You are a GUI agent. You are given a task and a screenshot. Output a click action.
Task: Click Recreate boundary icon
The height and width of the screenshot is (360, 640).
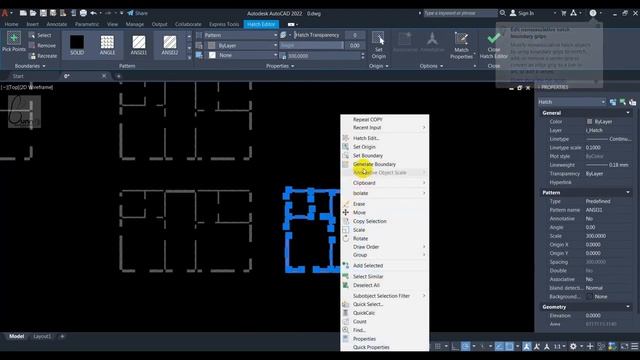pyautogui.click(x=32, y=56)
